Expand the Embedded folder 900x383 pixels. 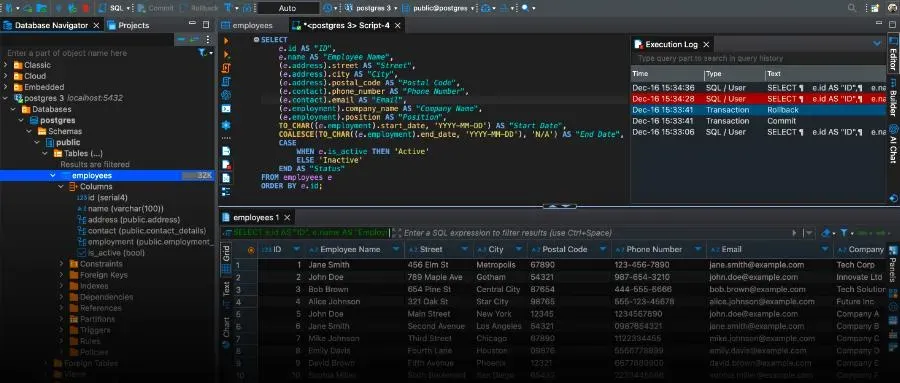(6, 87)
